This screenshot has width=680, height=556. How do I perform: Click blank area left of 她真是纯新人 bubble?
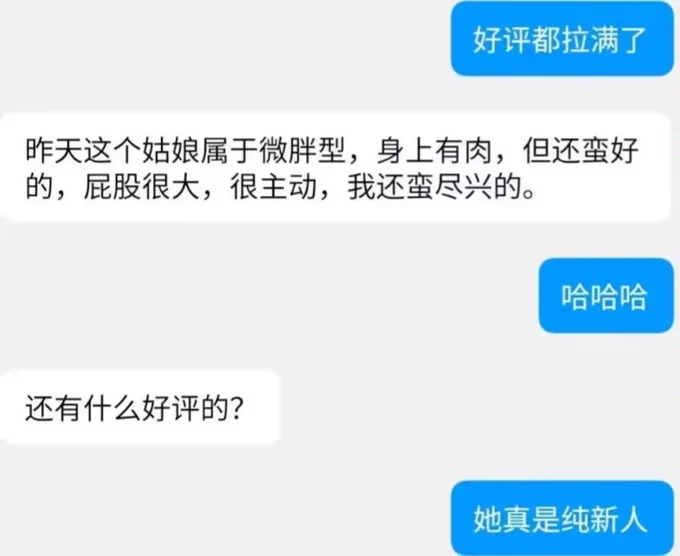[x=226, y=518]
